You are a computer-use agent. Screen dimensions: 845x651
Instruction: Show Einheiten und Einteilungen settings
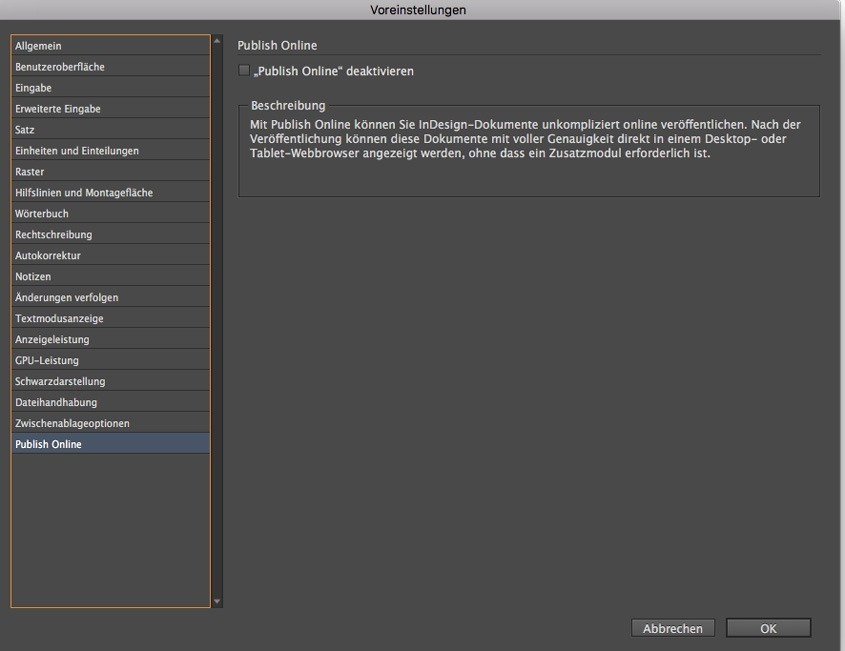pos(110,151)
